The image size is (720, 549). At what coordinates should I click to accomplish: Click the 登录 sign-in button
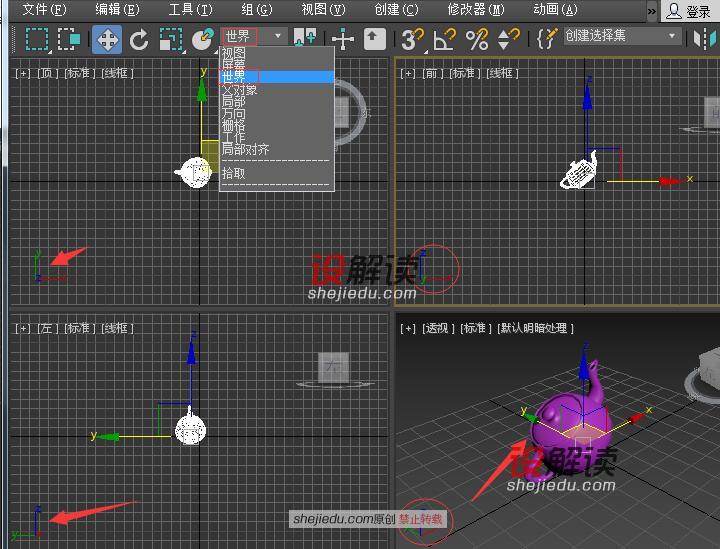[x=689, y=11]
